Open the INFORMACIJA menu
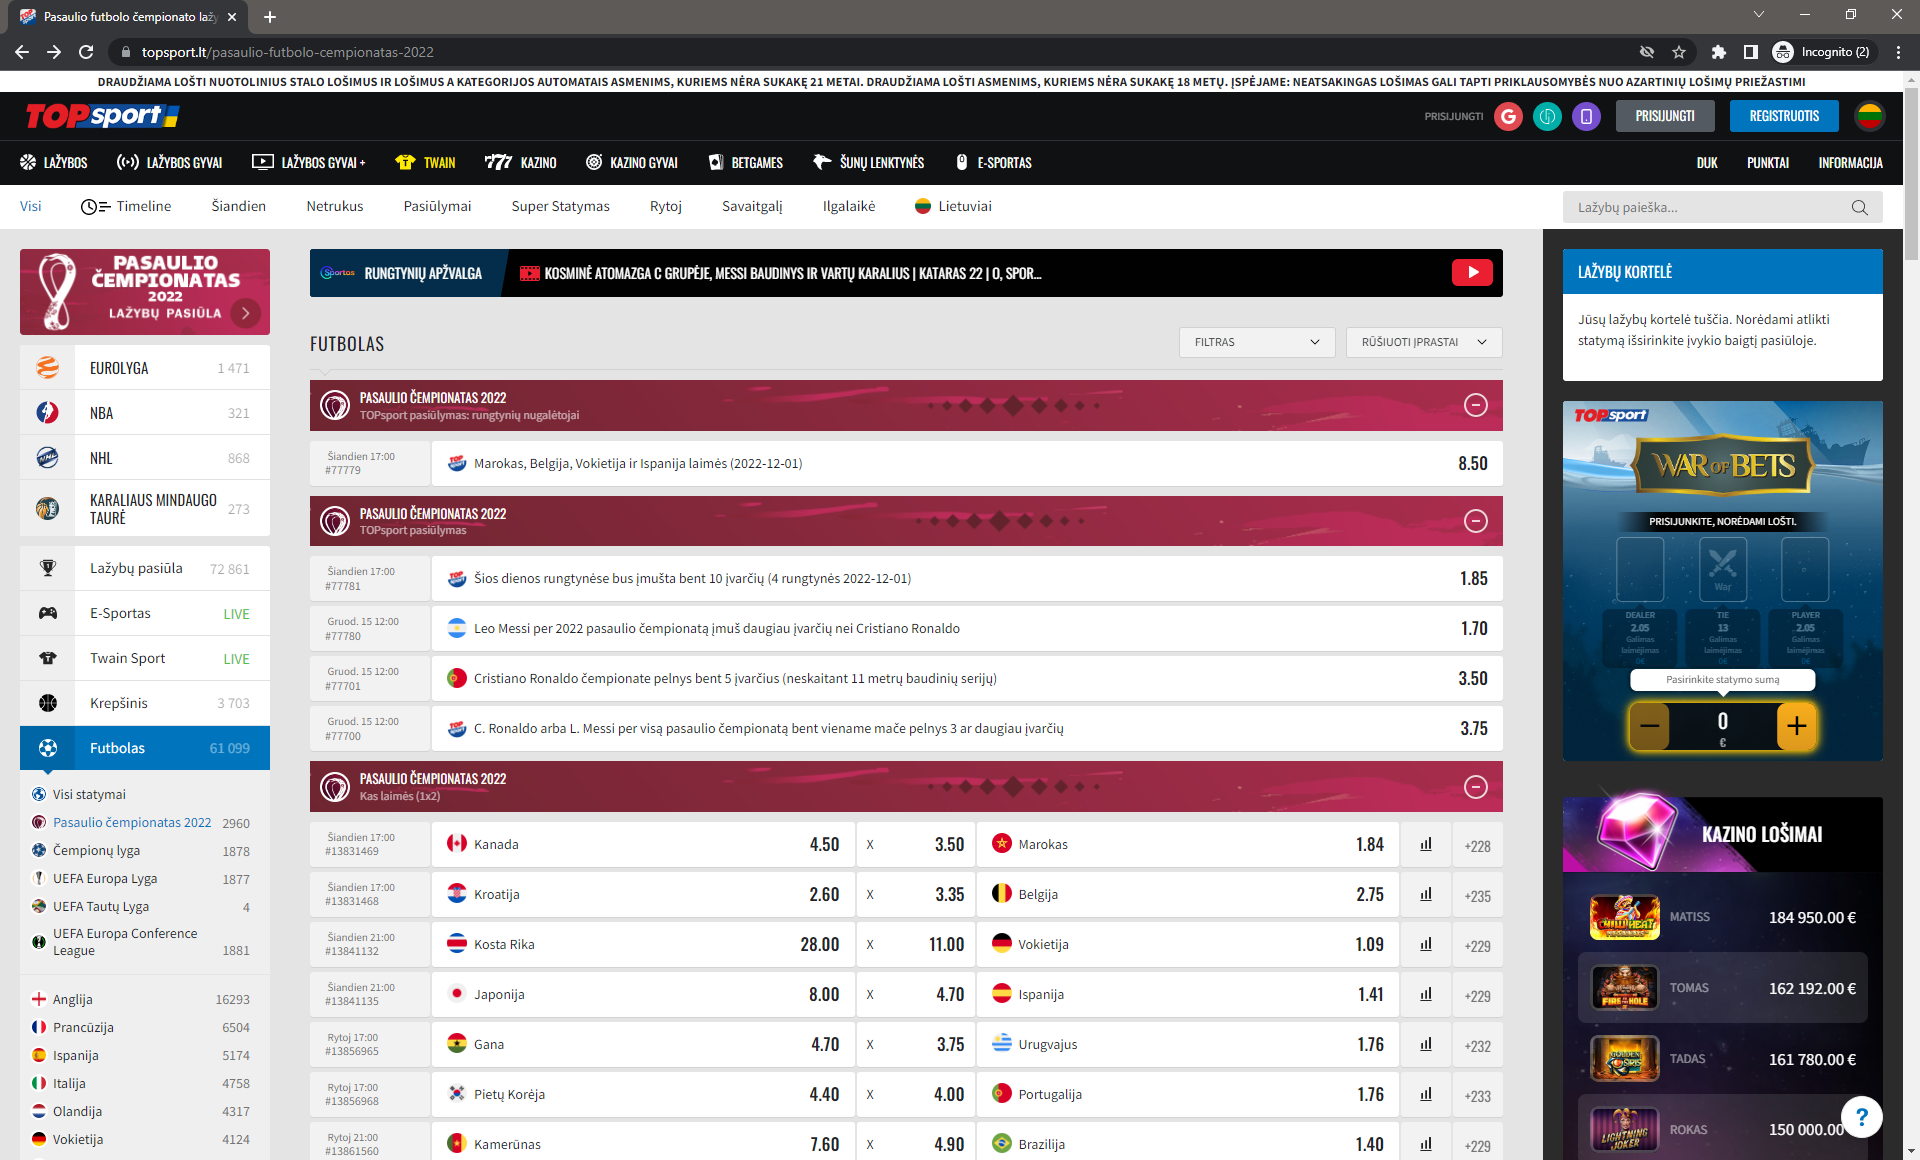The width and height of the screenshot is (1920, 1160). click(x=1850, y=163)
